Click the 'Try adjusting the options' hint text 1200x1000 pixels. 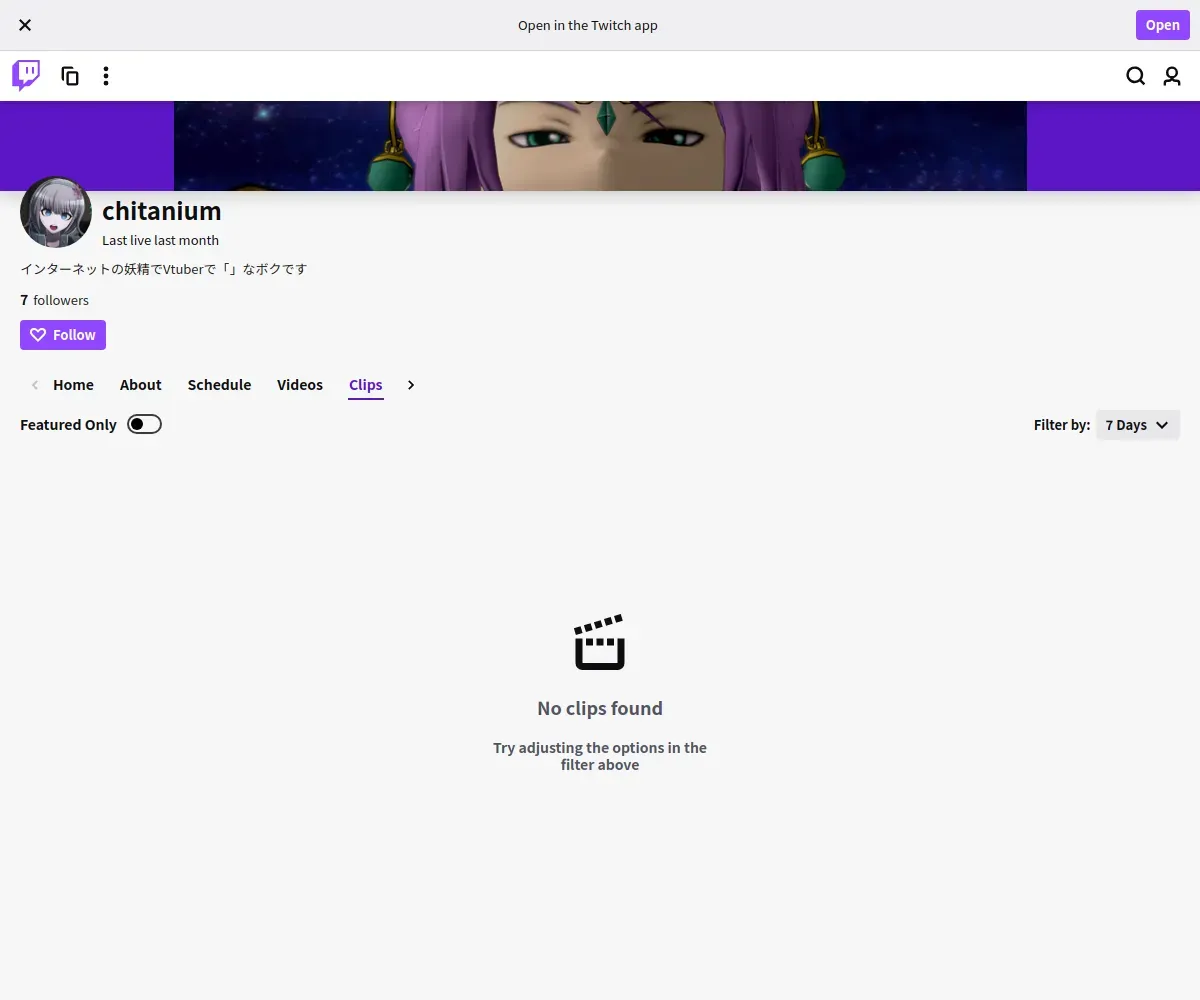pos(600,756)
